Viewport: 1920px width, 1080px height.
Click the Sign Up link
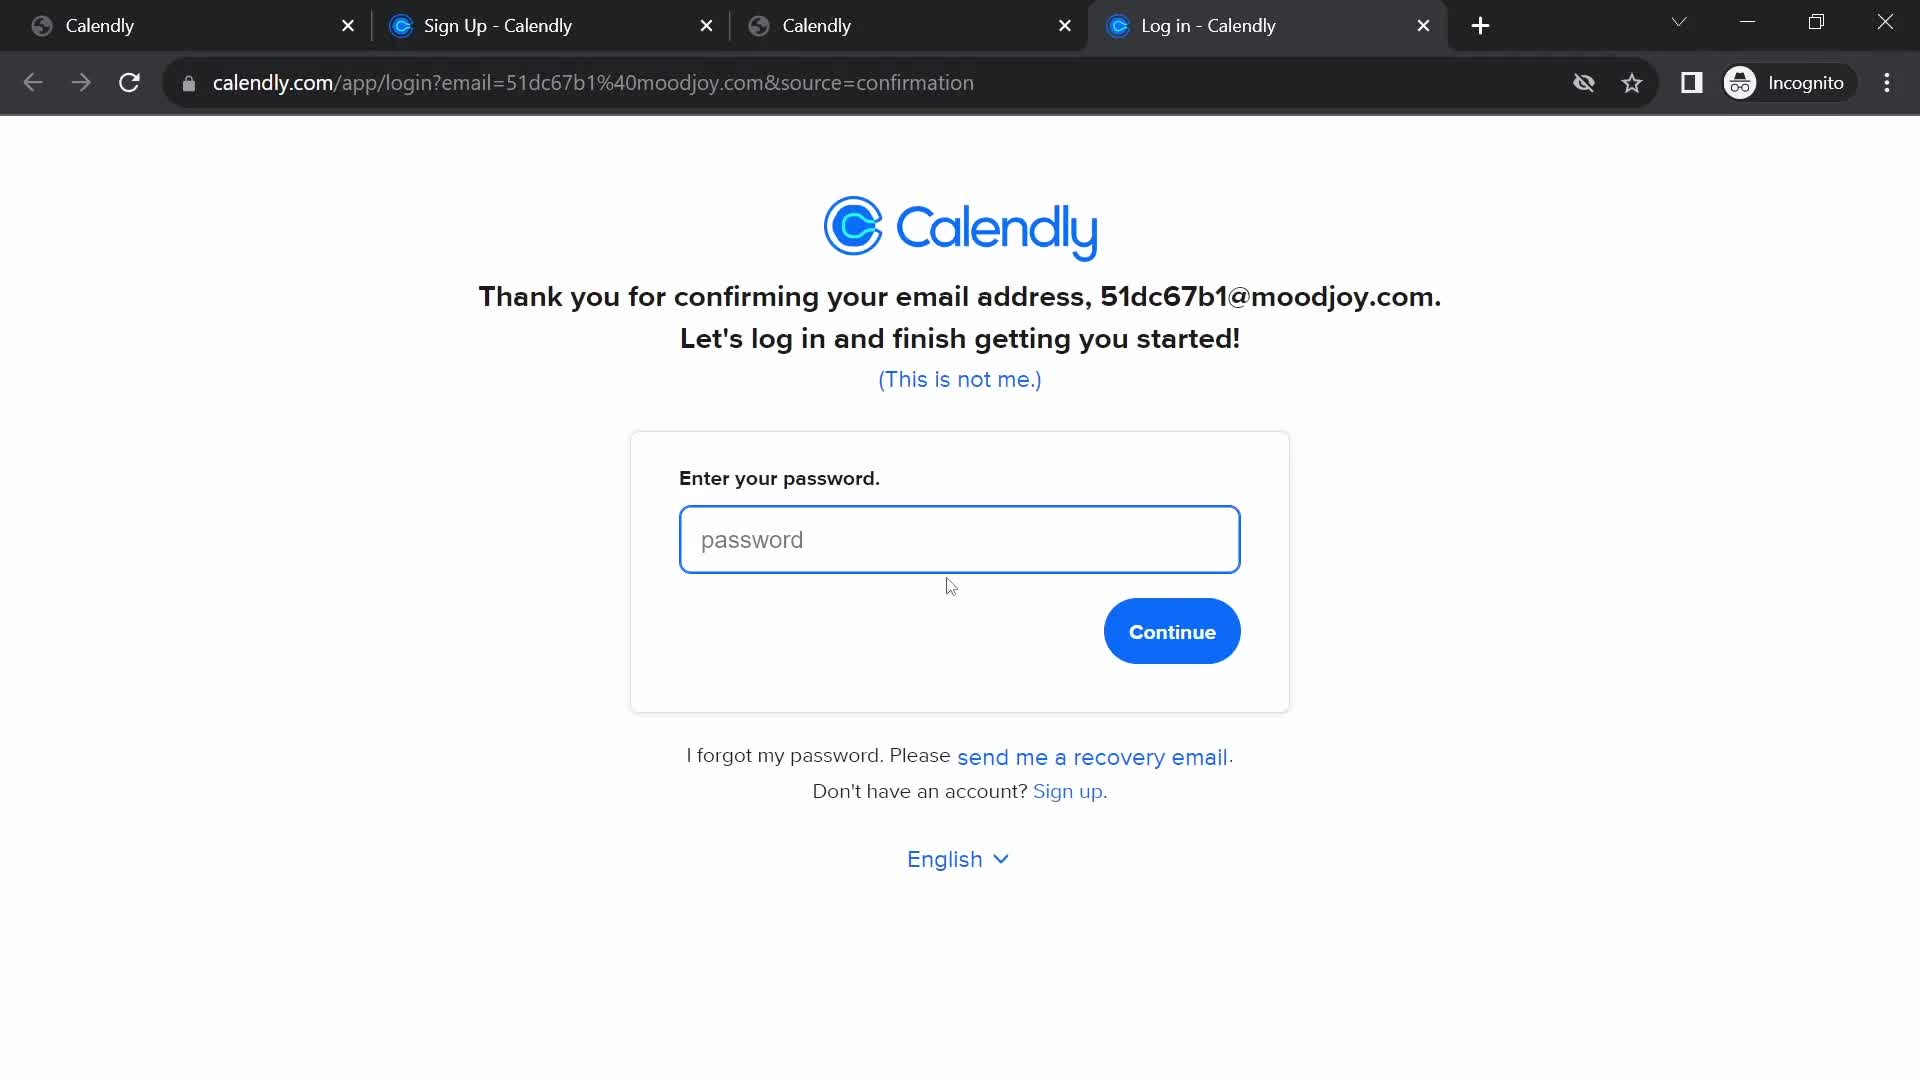pyautogui.click(x=1068, y=791)
